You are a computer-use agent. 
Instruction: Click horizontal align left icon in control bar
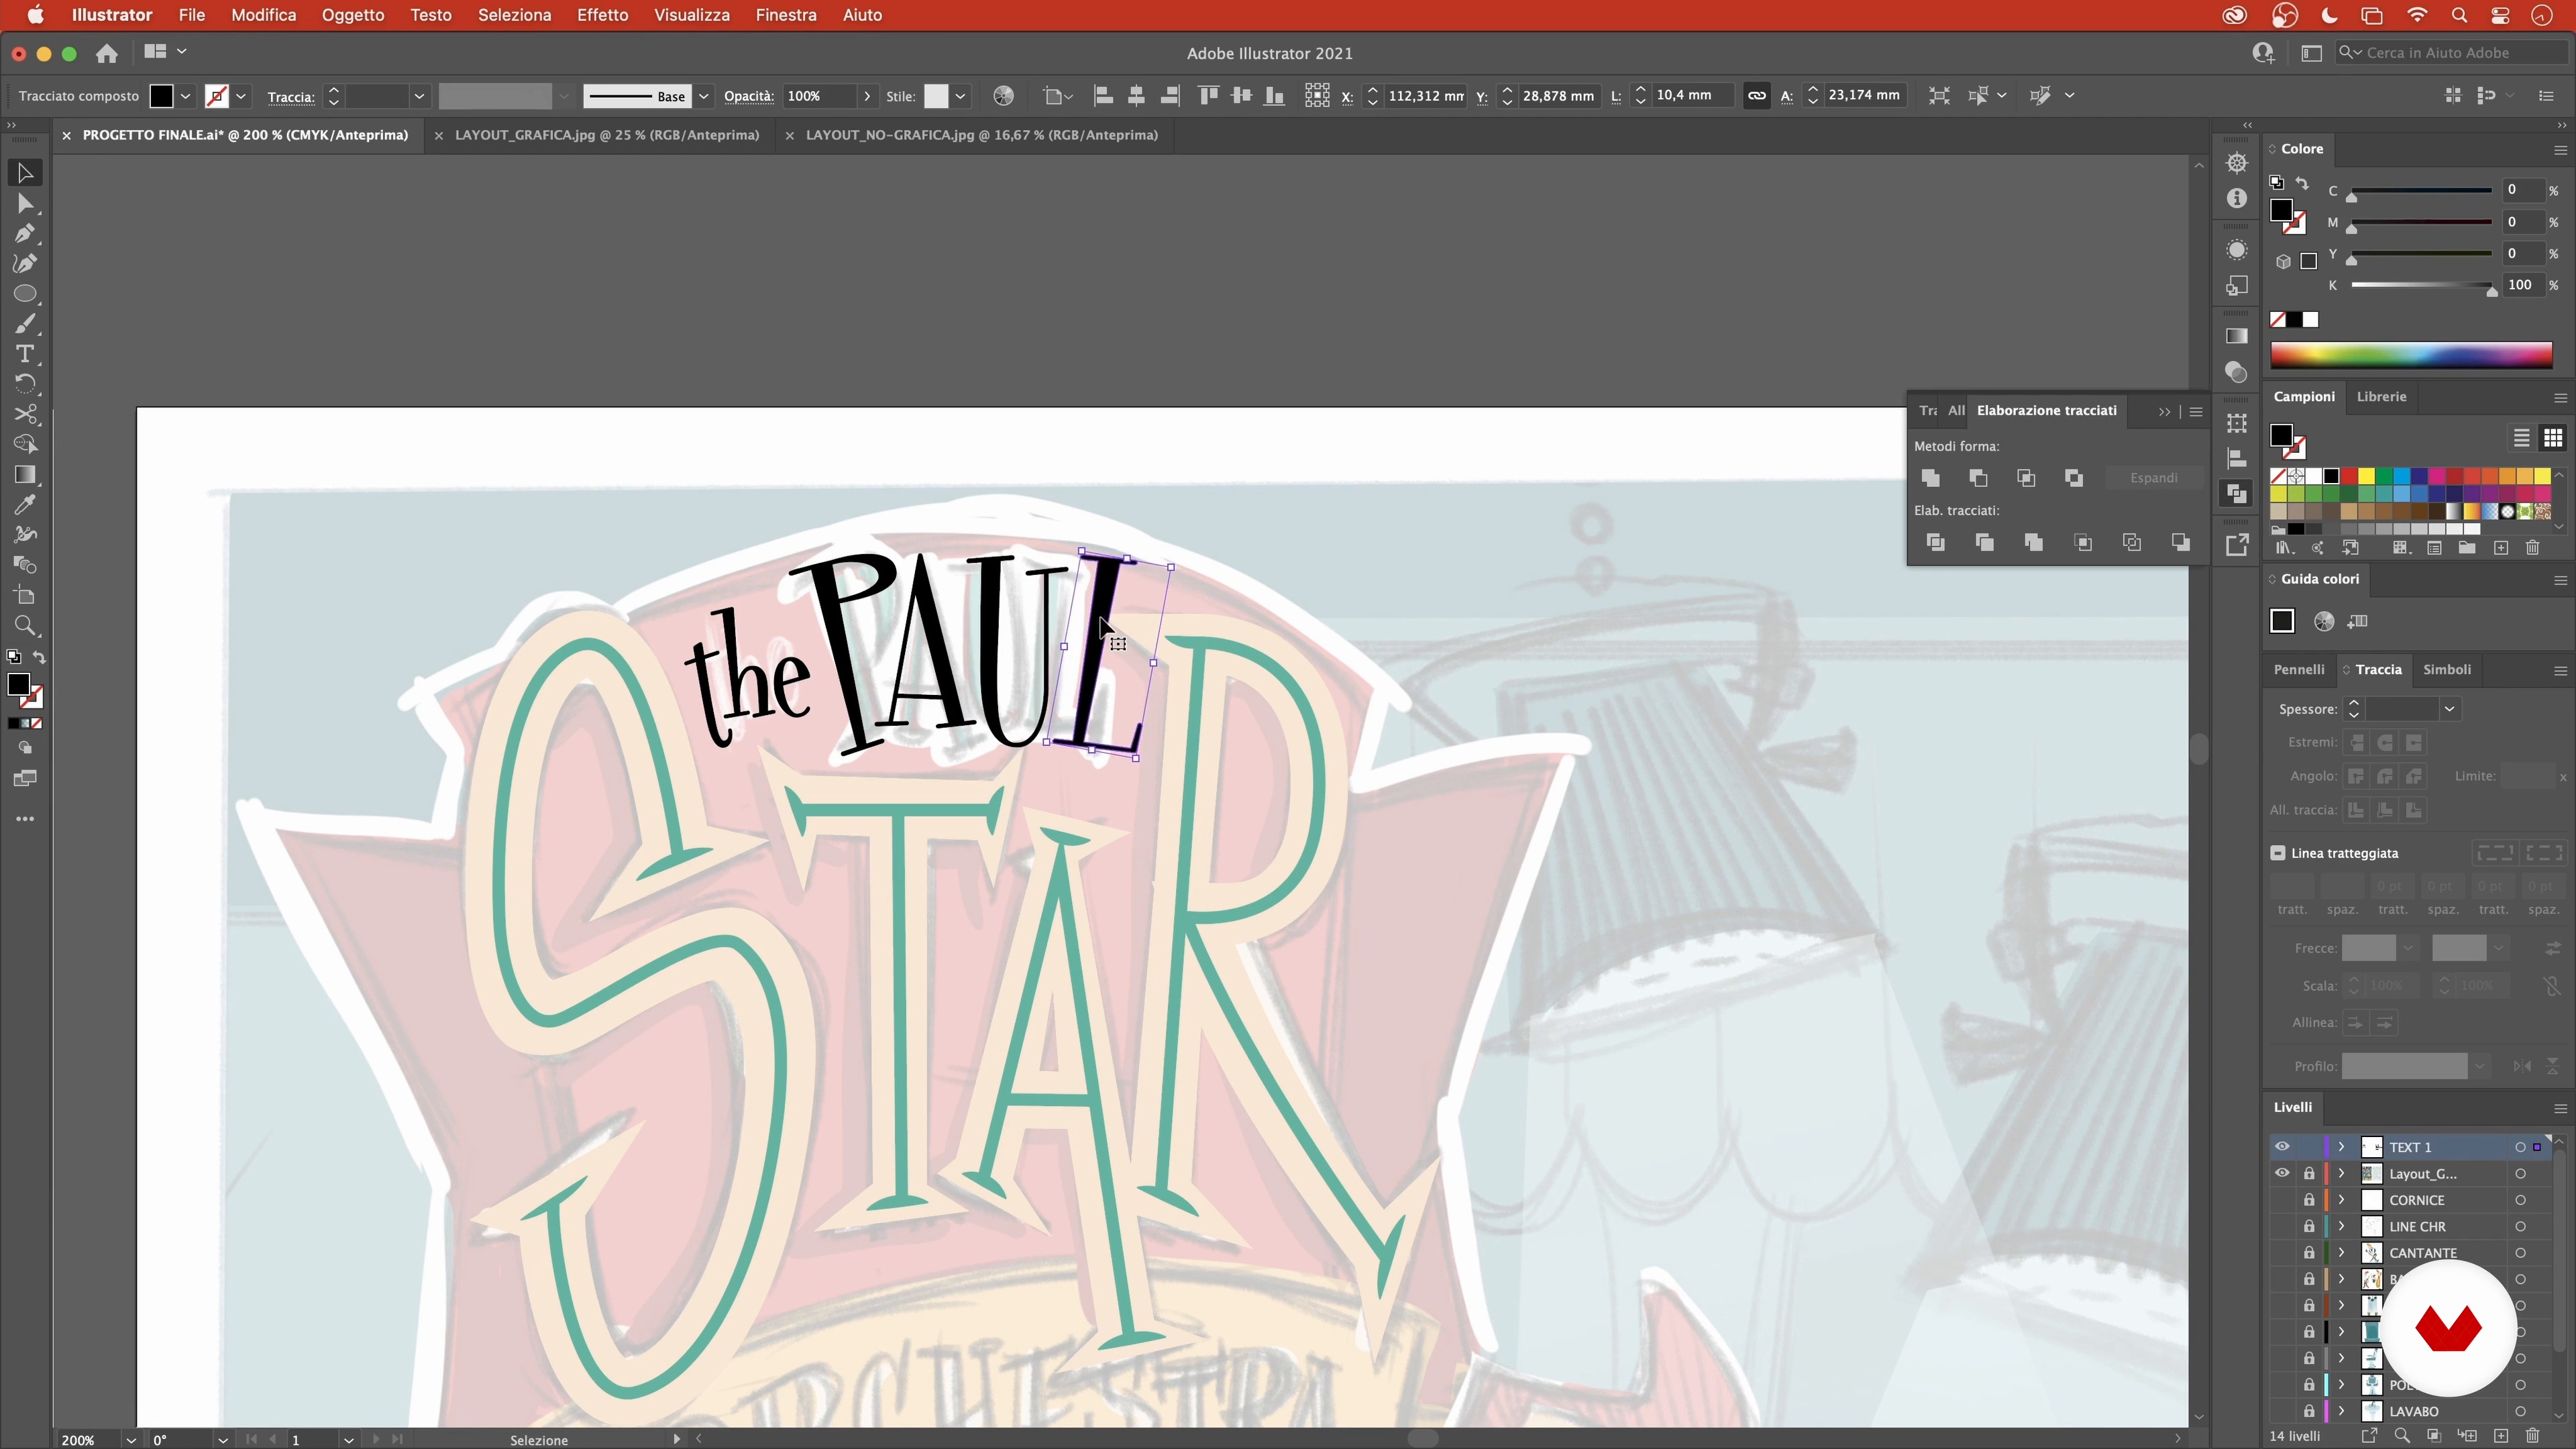(x=1103, y=96)
